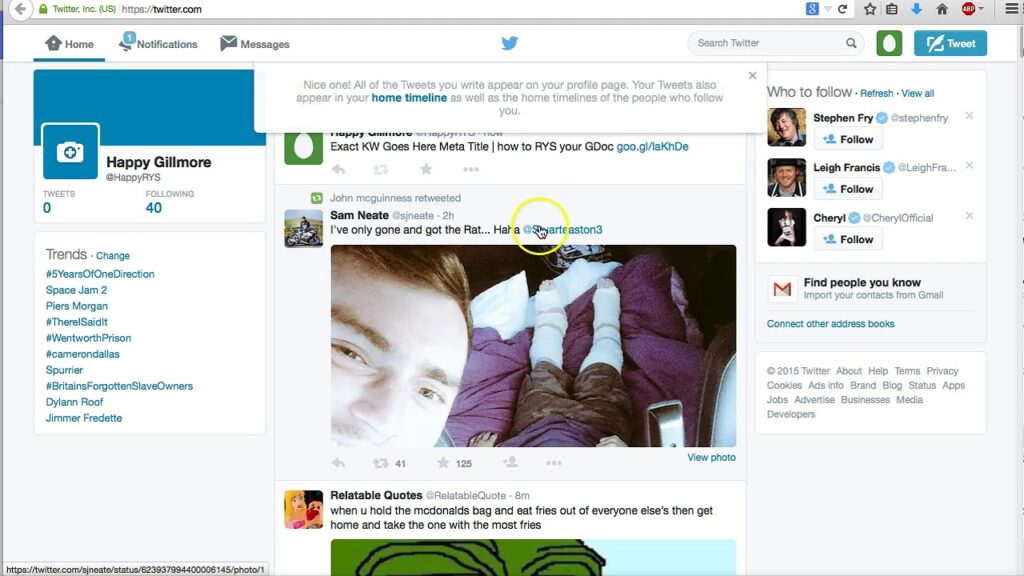Follow Cheryl
1024x576 pixels.
point(848,239)
